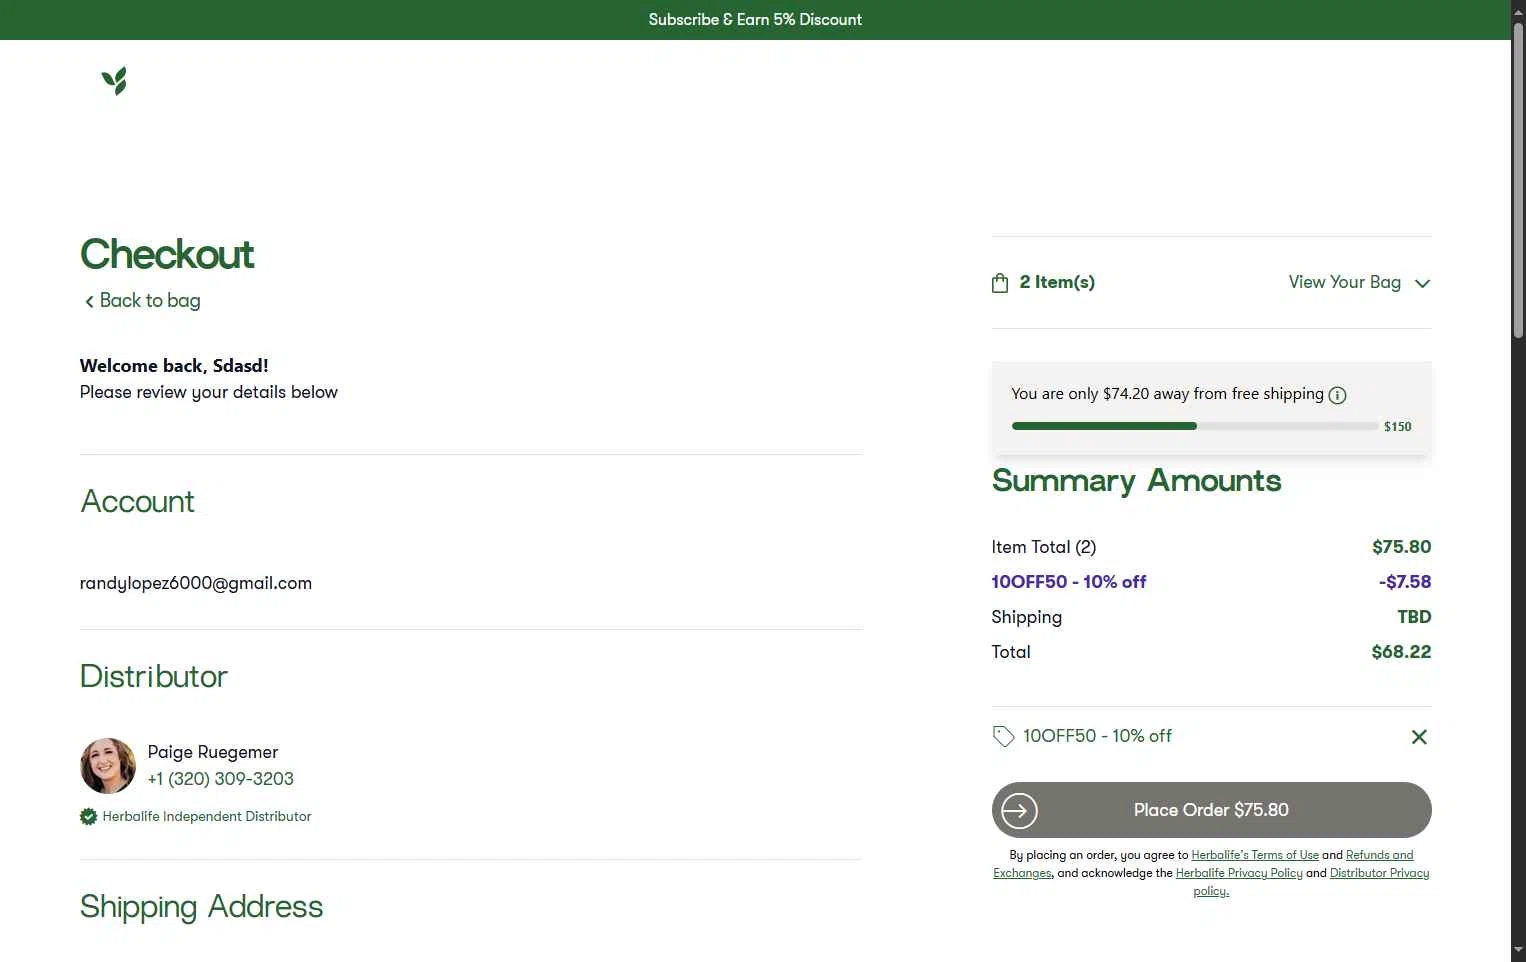Click the Subscribe & Earn 5% Discount banner
This screenshot has height=962, width=1526.
pyautogui.click(x=755, y=20)
